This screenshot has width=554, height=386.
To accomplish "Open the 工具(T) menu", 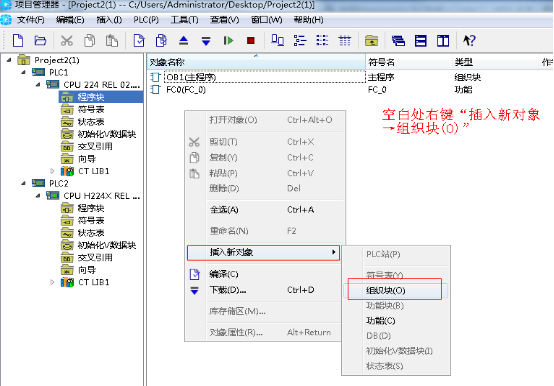I will (x=184, y=20).
